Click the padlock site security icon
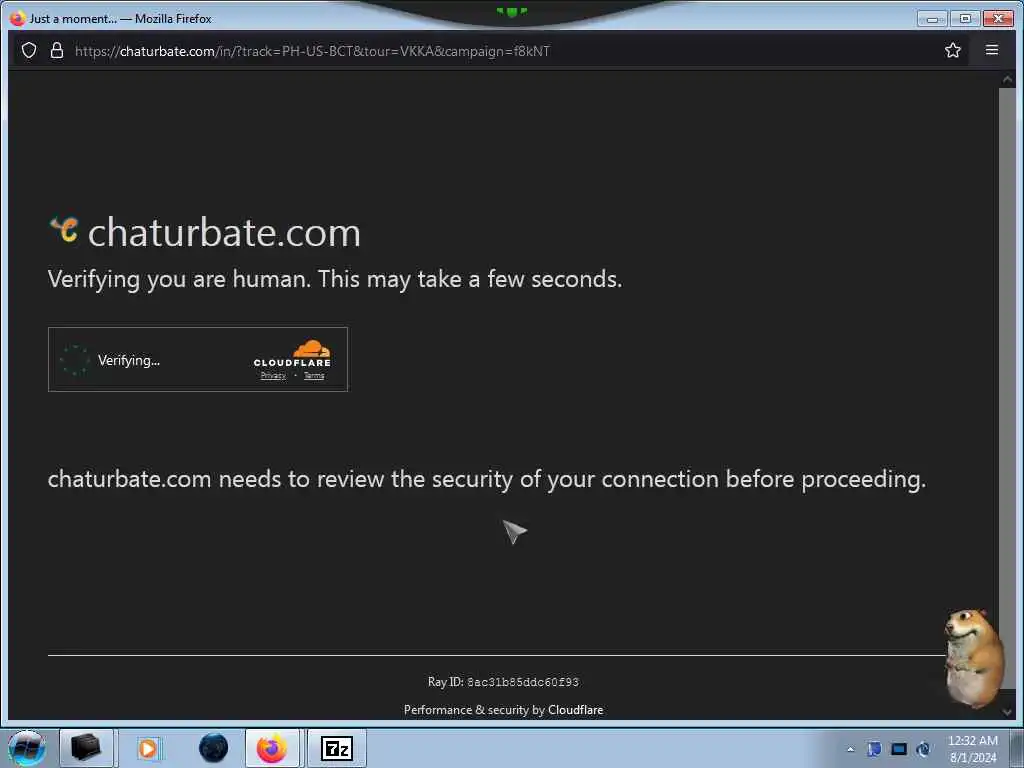This screenshot has width=1024, height=768. 57,50
